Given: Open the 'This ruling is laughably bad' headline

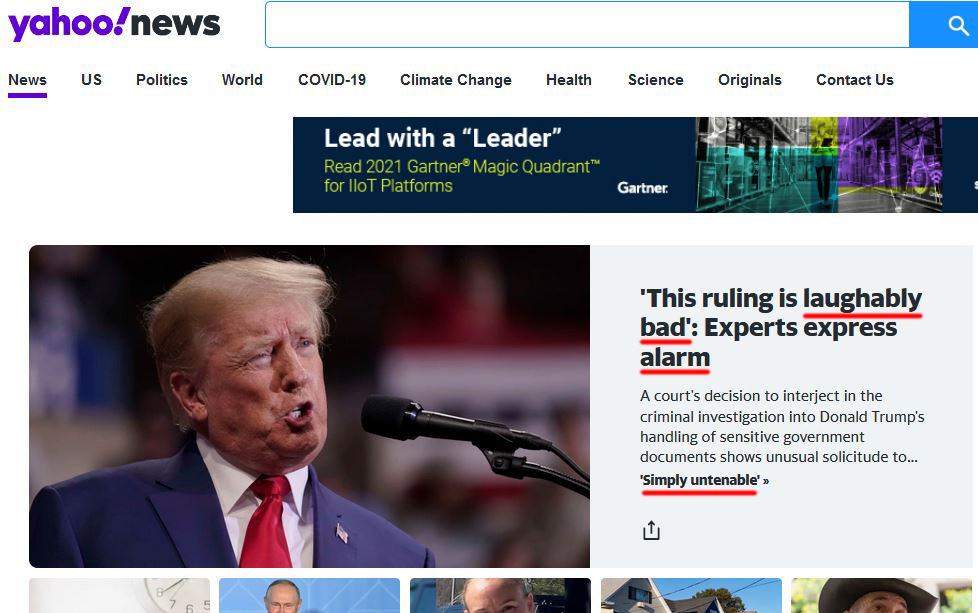Looking at the screenshot, I should pyautogui.click(x=780, y=328).
